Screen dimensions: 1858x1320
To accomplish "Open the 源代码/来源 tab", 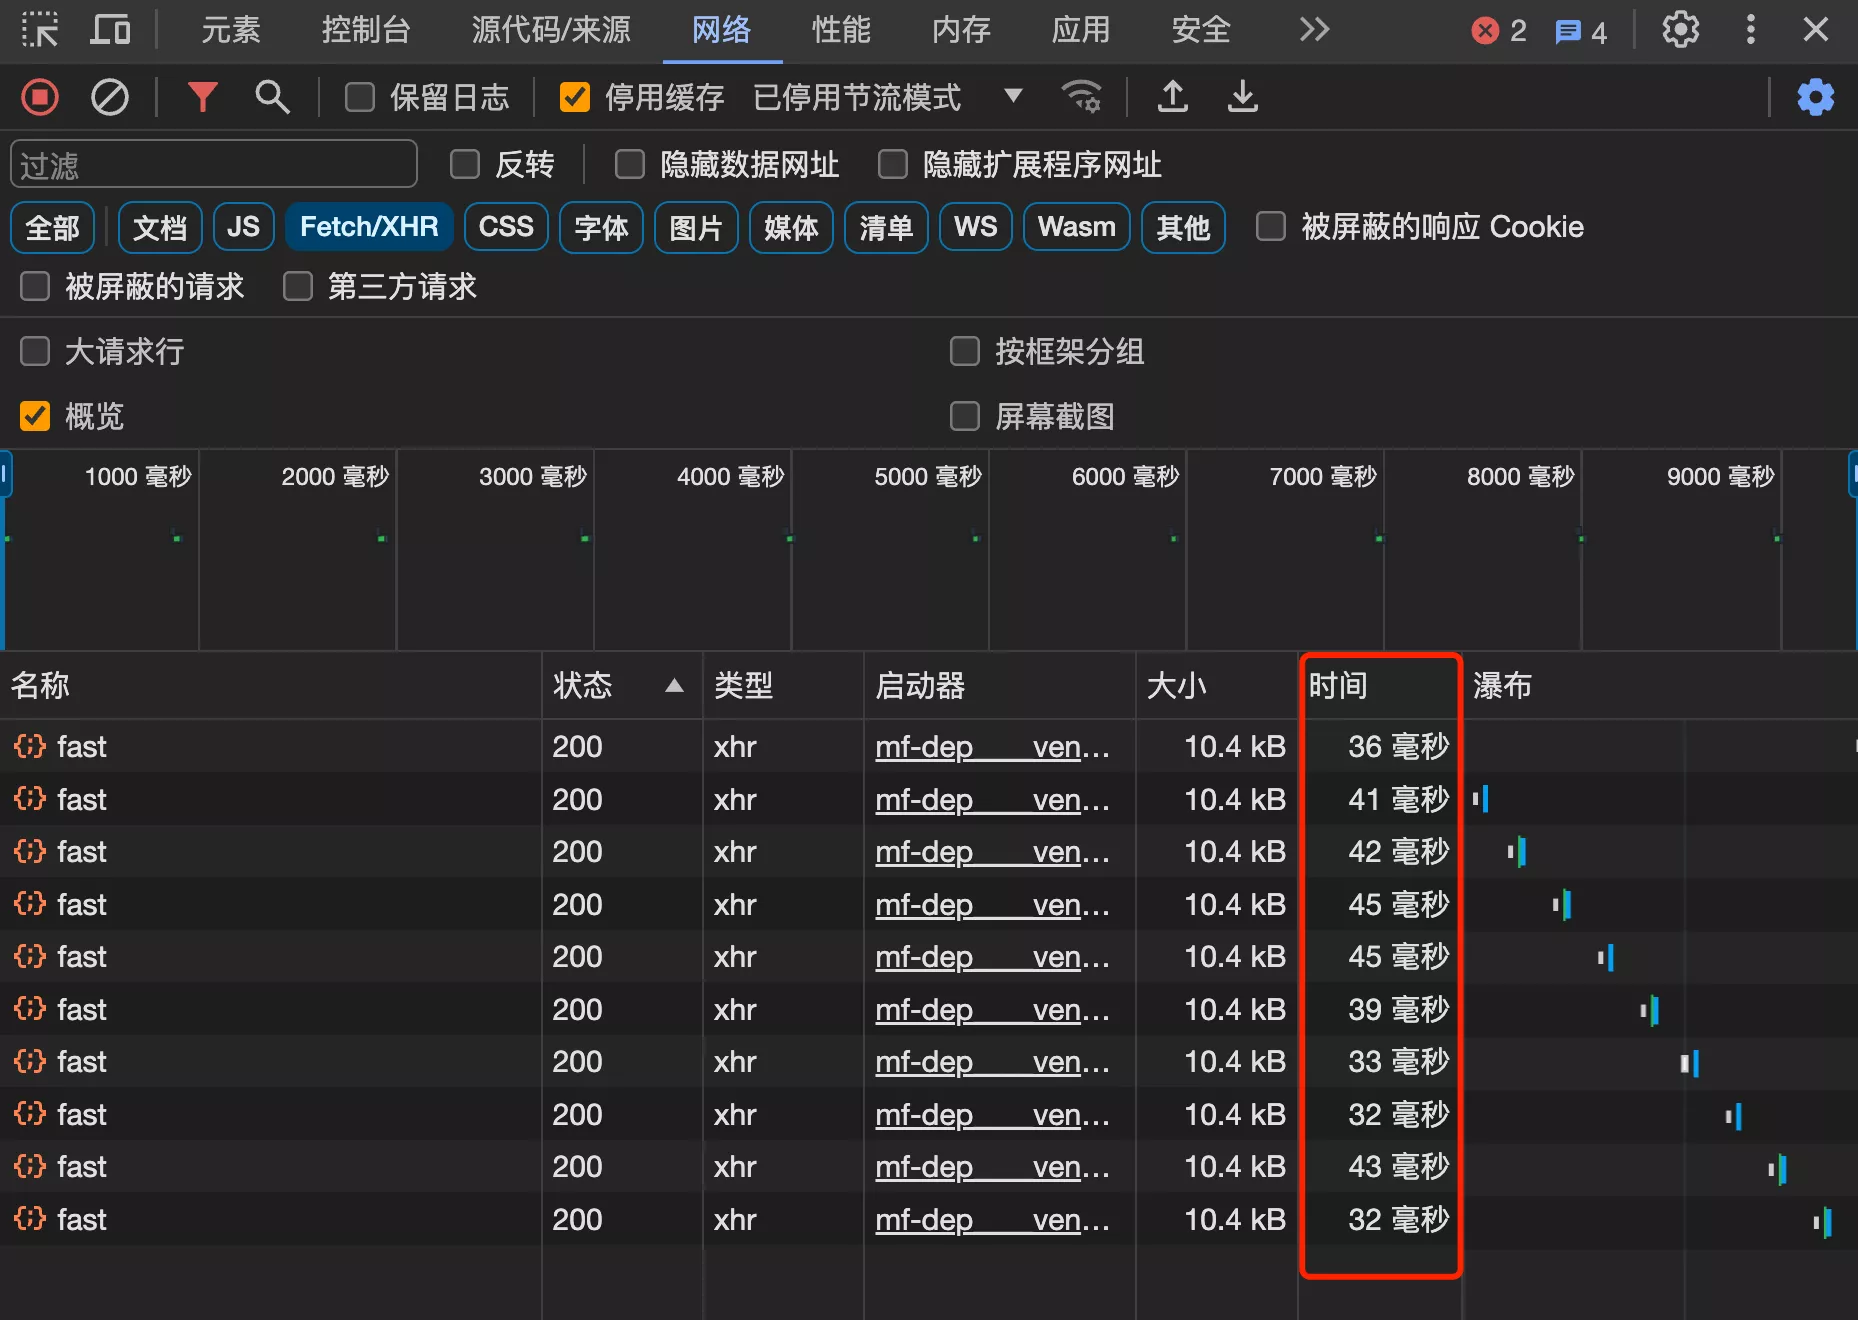I will 551,30.
